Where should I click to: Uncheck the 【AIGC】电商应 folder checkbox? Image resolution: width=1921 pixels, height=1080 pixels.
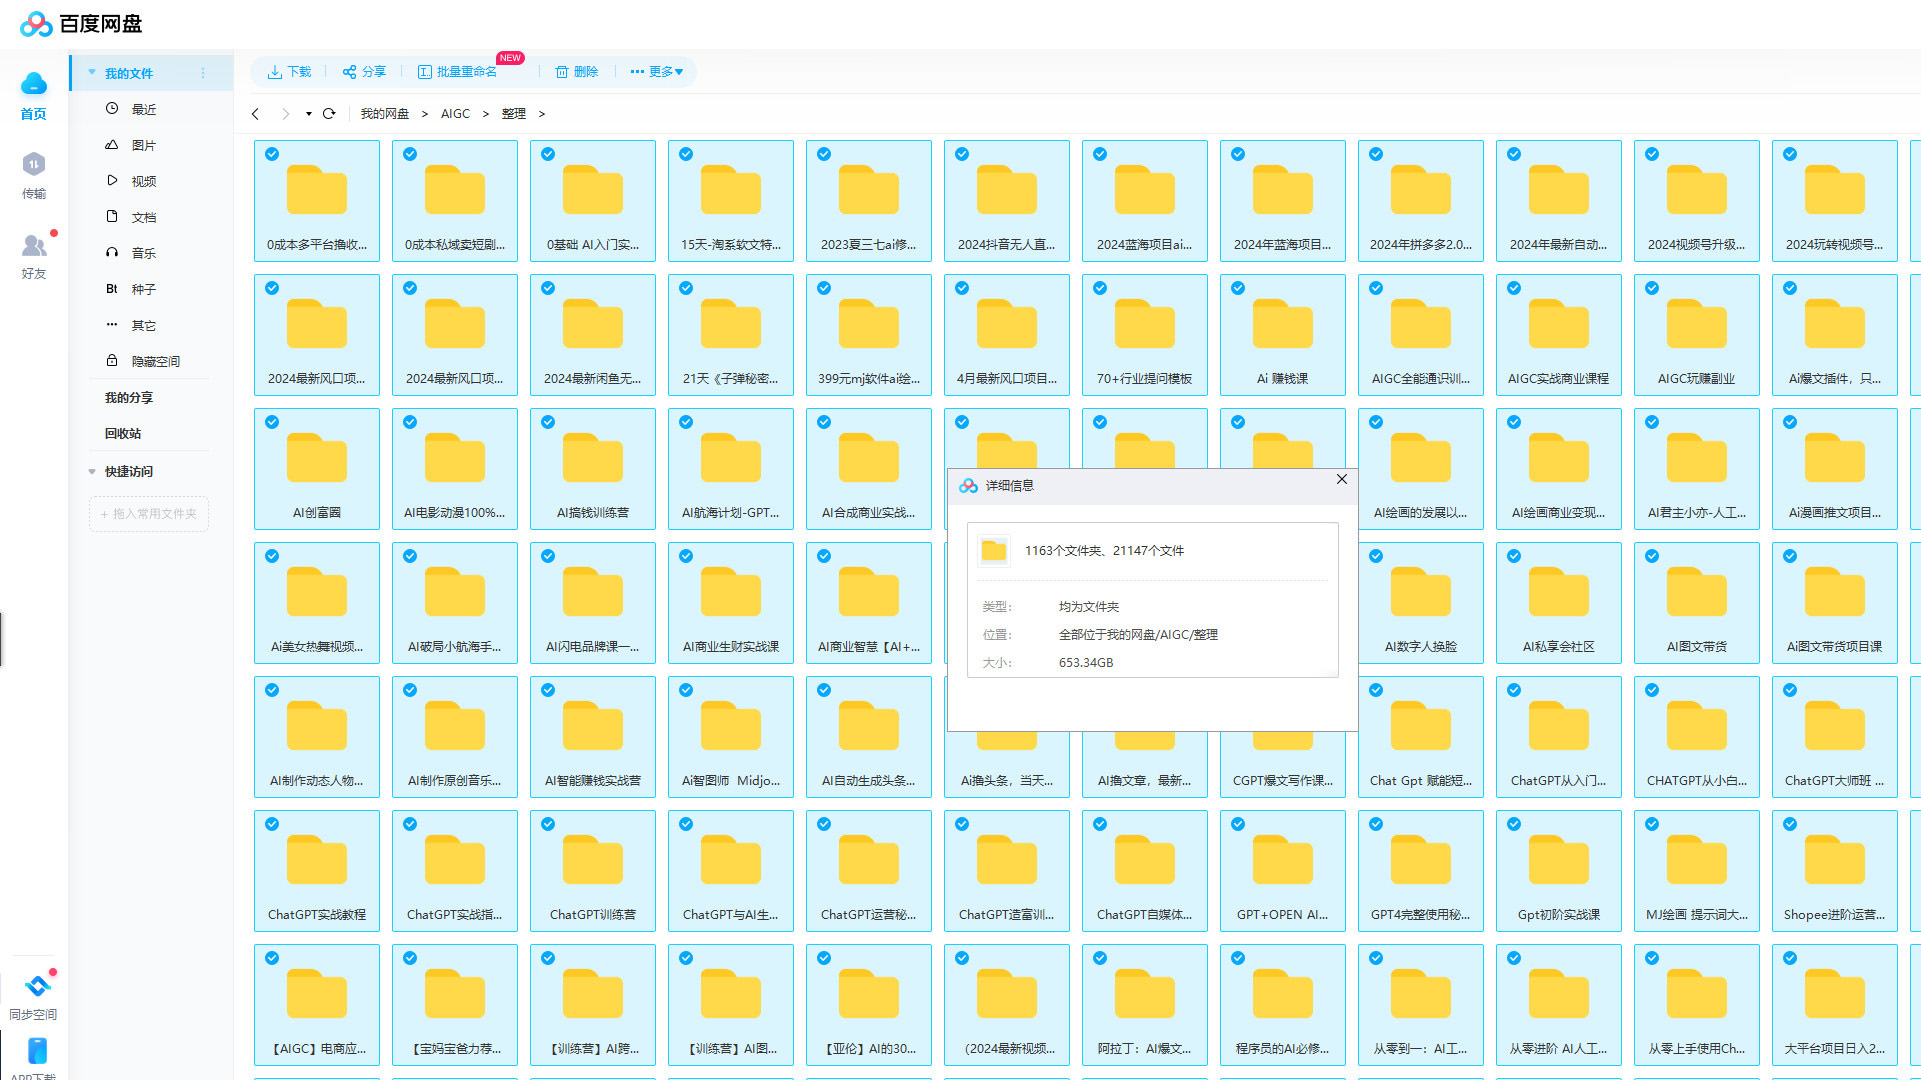click(272, 958)
